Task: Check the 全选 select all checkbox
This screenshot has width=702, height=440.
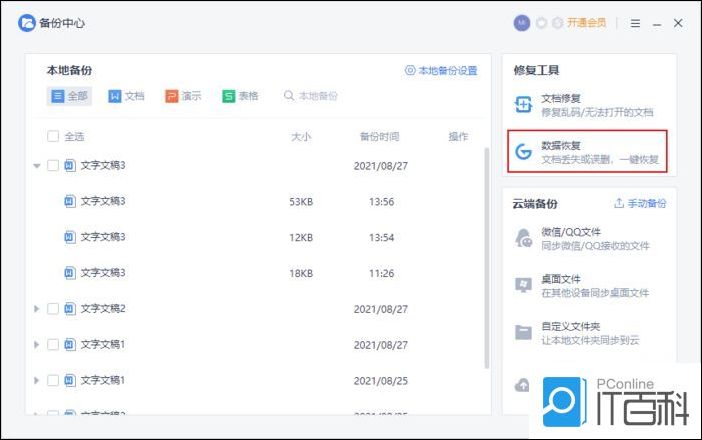Action: coord(53,136)
